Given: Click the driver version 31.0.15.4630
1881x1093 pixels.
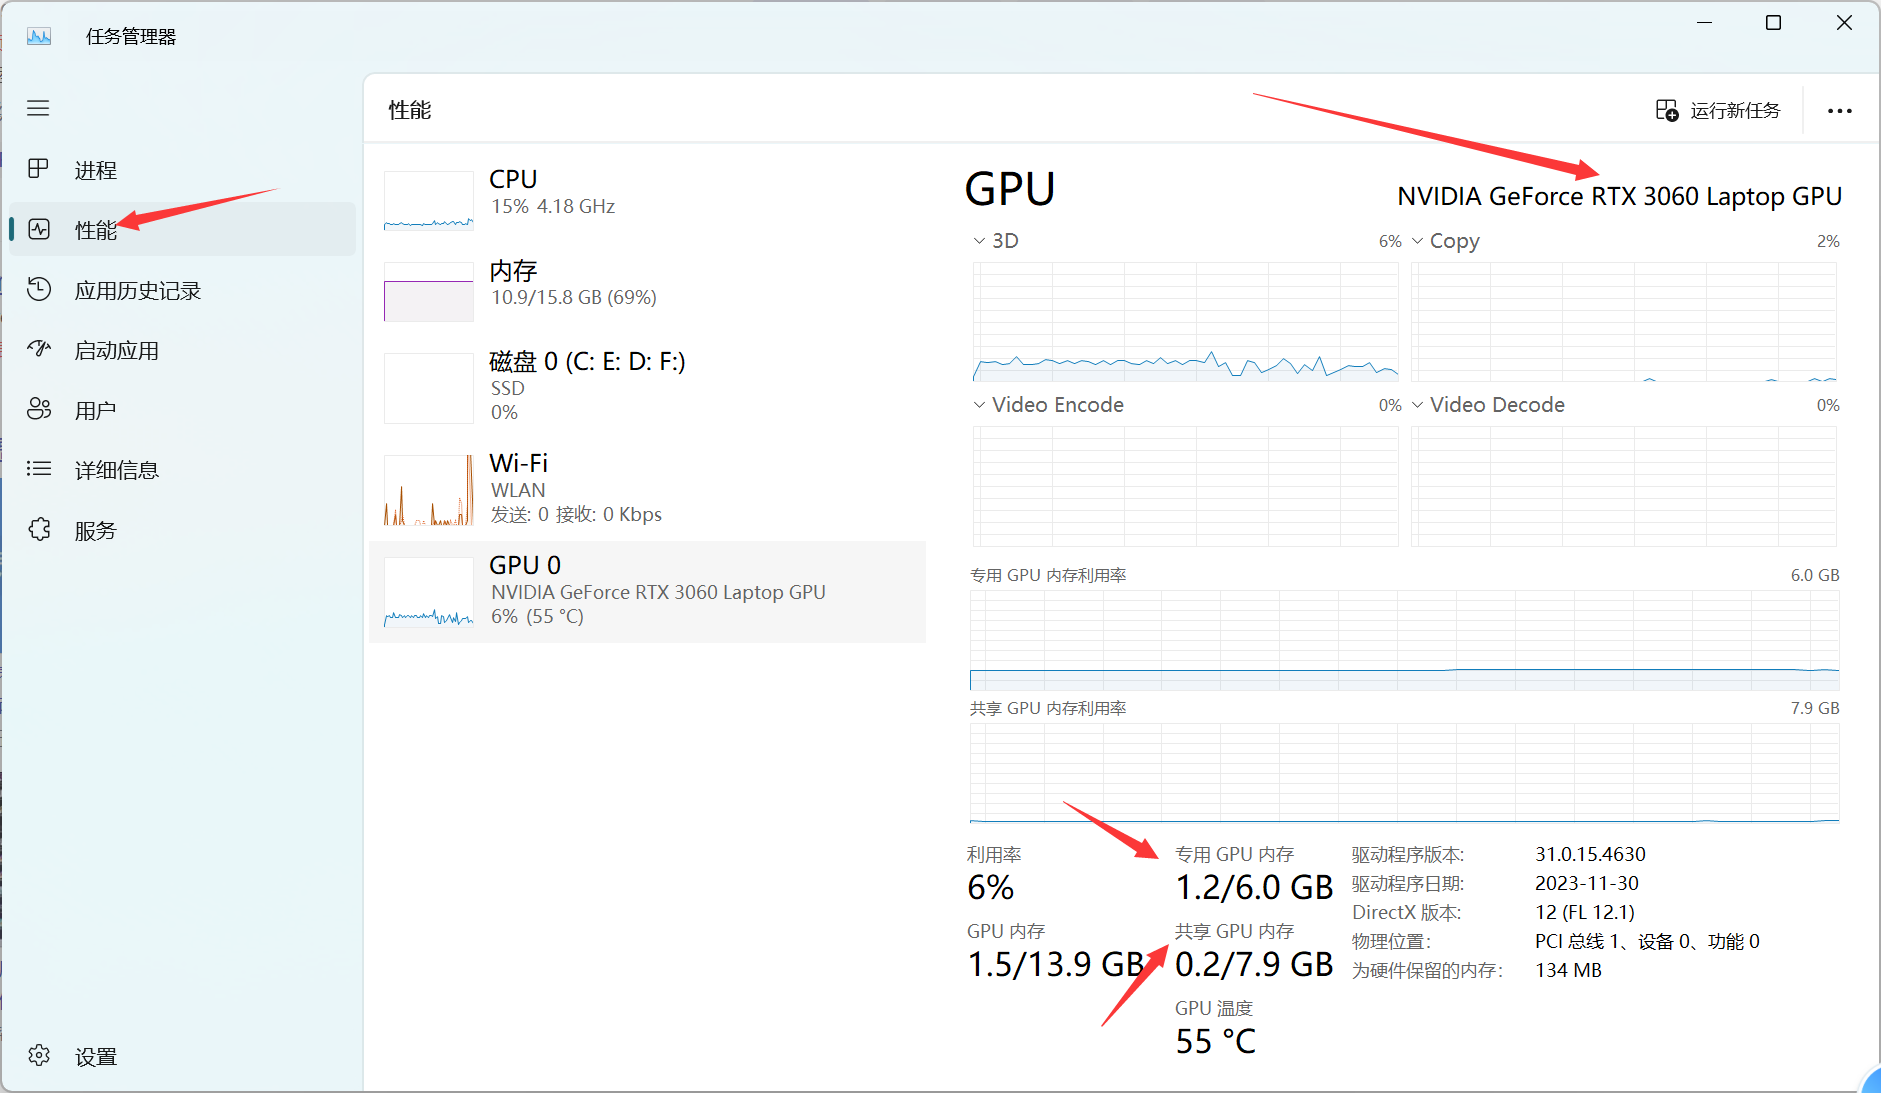Looking at the screenshot, I should pos(1590,855).
